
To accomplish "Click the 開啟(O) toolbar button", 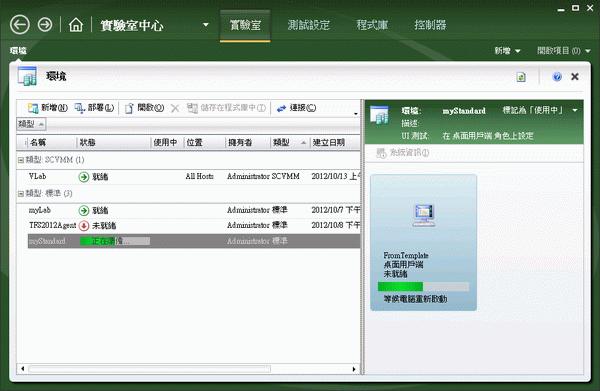I will pos(144,108).
